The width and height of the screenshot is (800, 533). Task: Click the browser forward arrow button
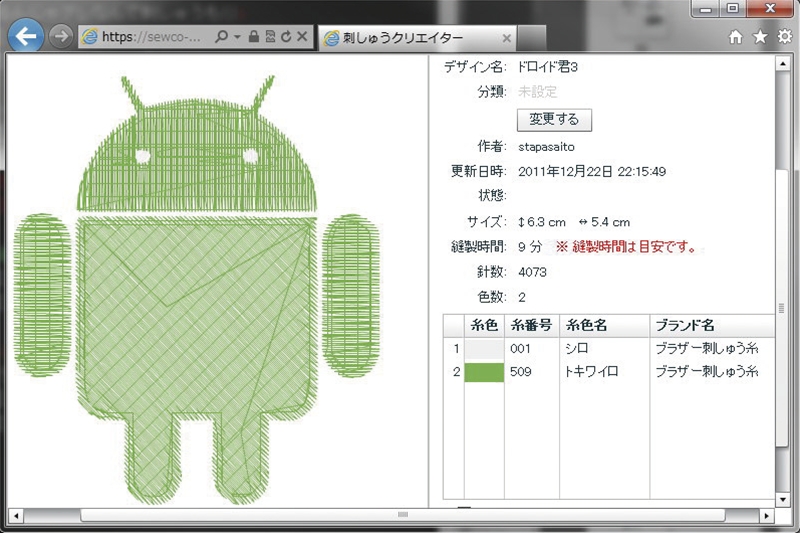point(61,37)
